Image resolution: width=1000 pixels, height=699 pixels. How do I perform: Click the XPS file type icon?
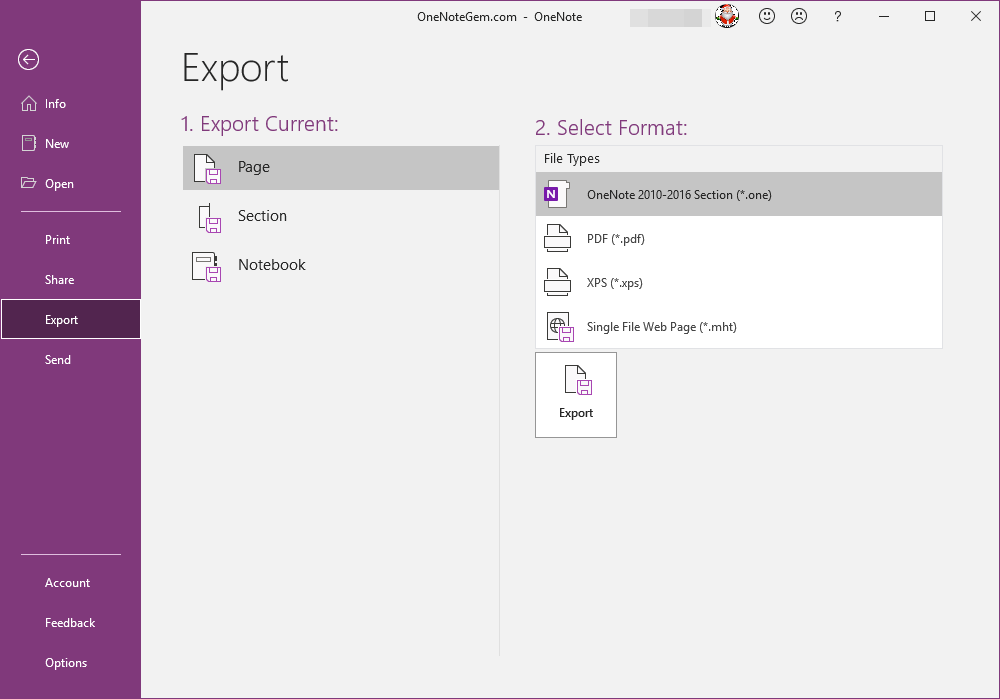click(558, 282)
